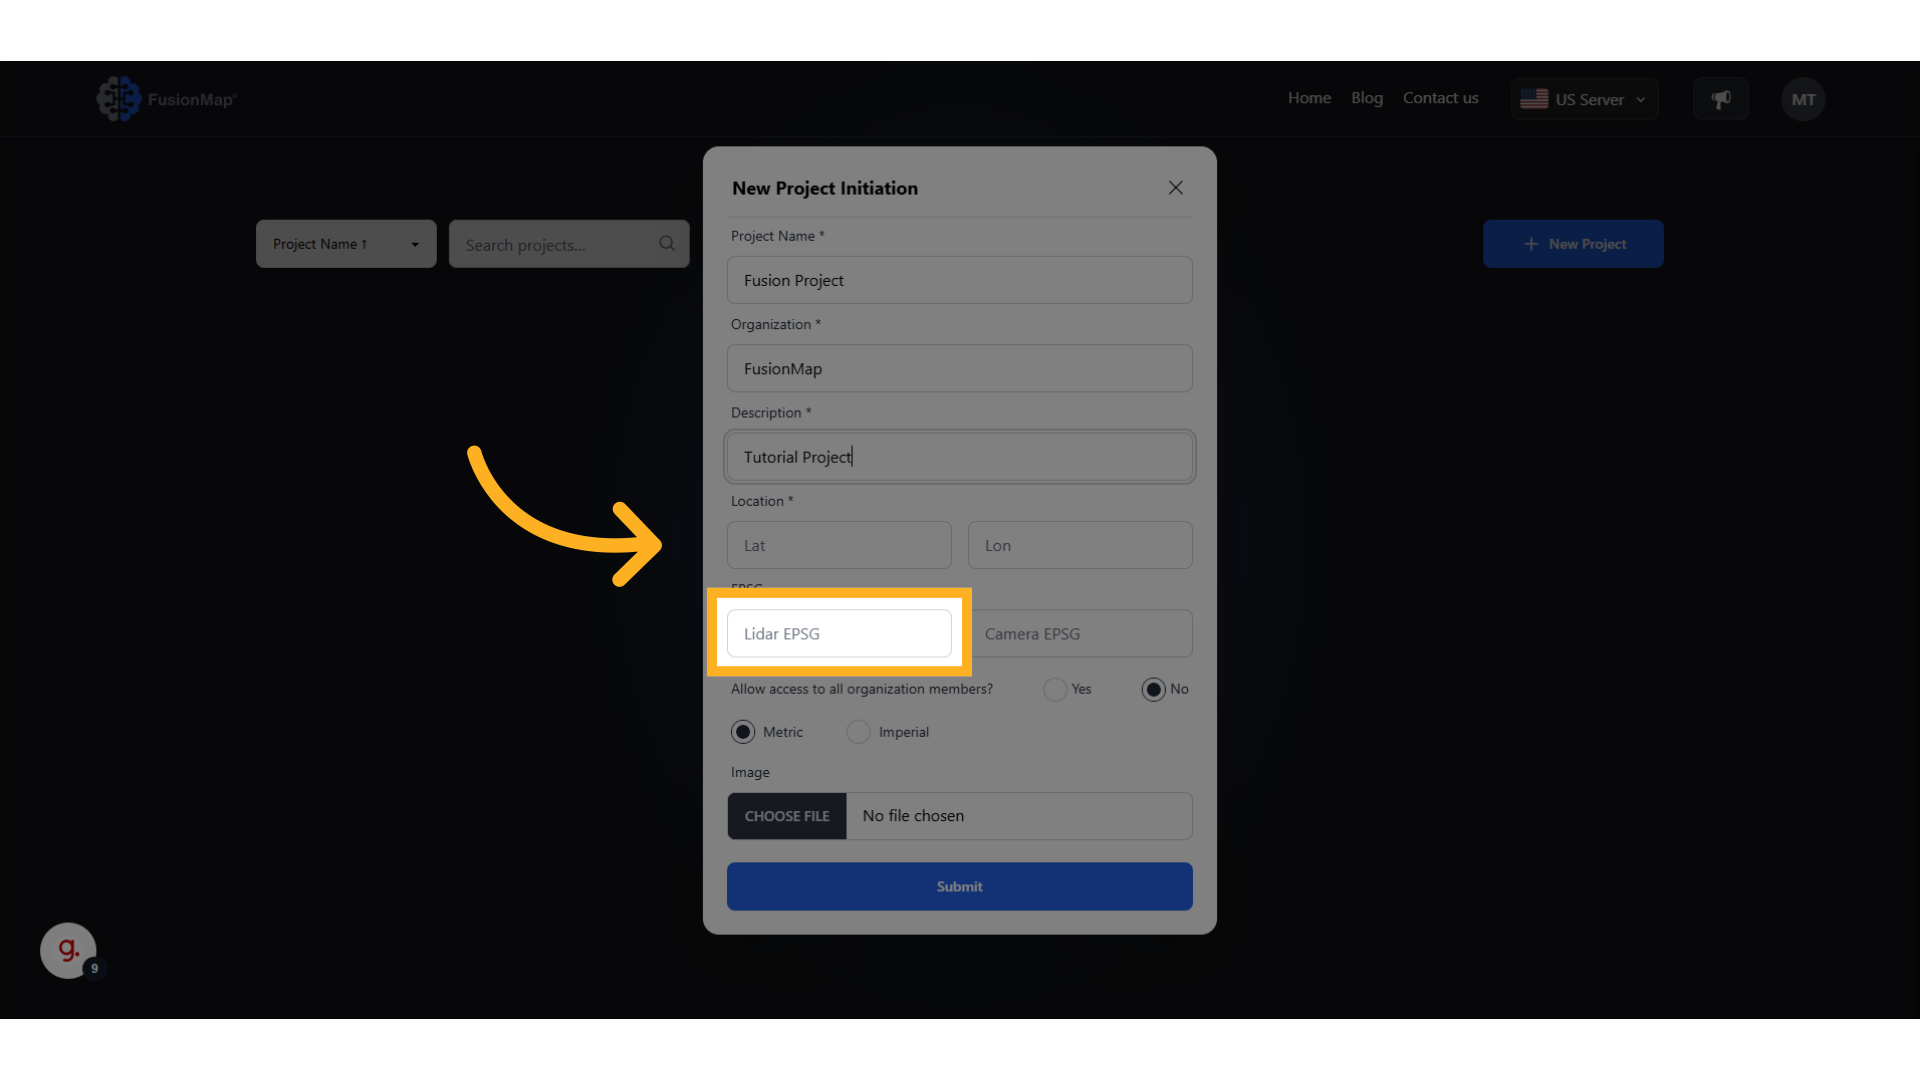
Task: Open the announcements megaphone icon
Action: click(1721, 99)
